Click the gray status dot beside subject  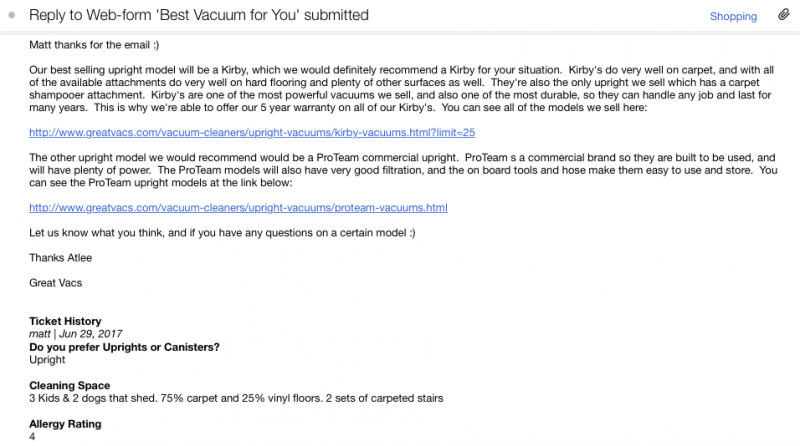pos(11,16)
